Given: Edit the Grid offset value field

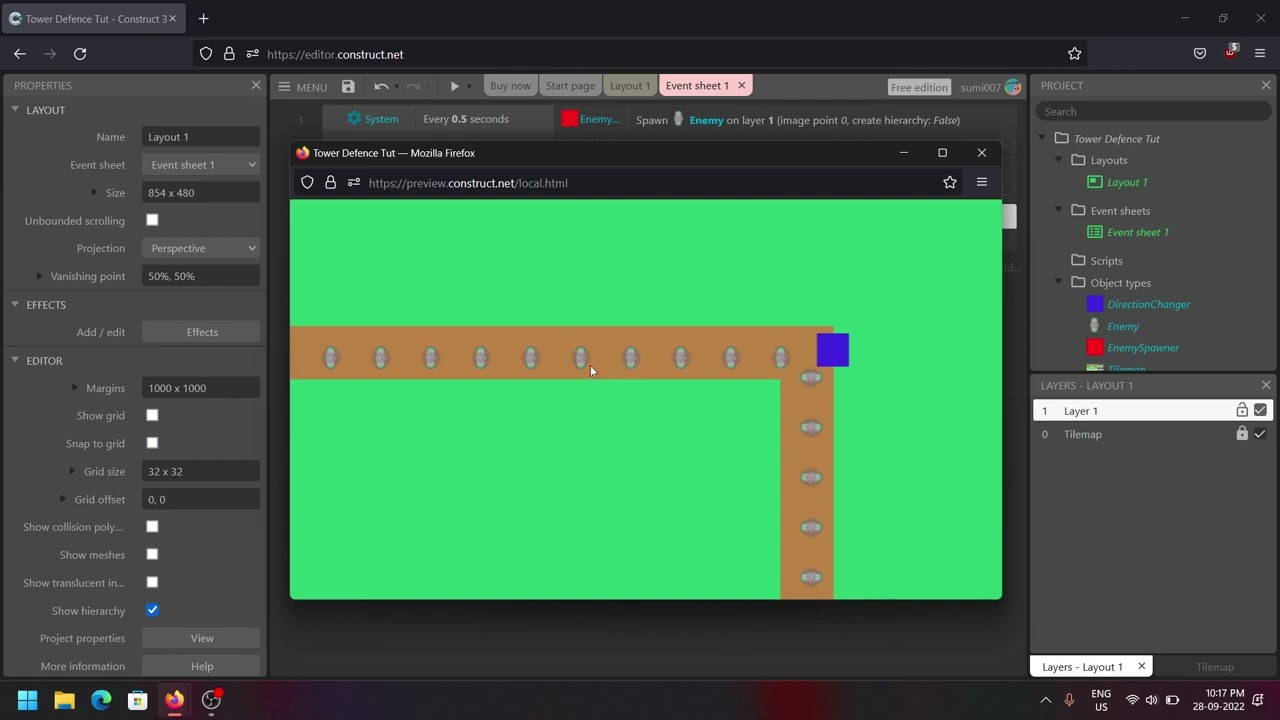Looking at the screenshot, I should (201, 499).
